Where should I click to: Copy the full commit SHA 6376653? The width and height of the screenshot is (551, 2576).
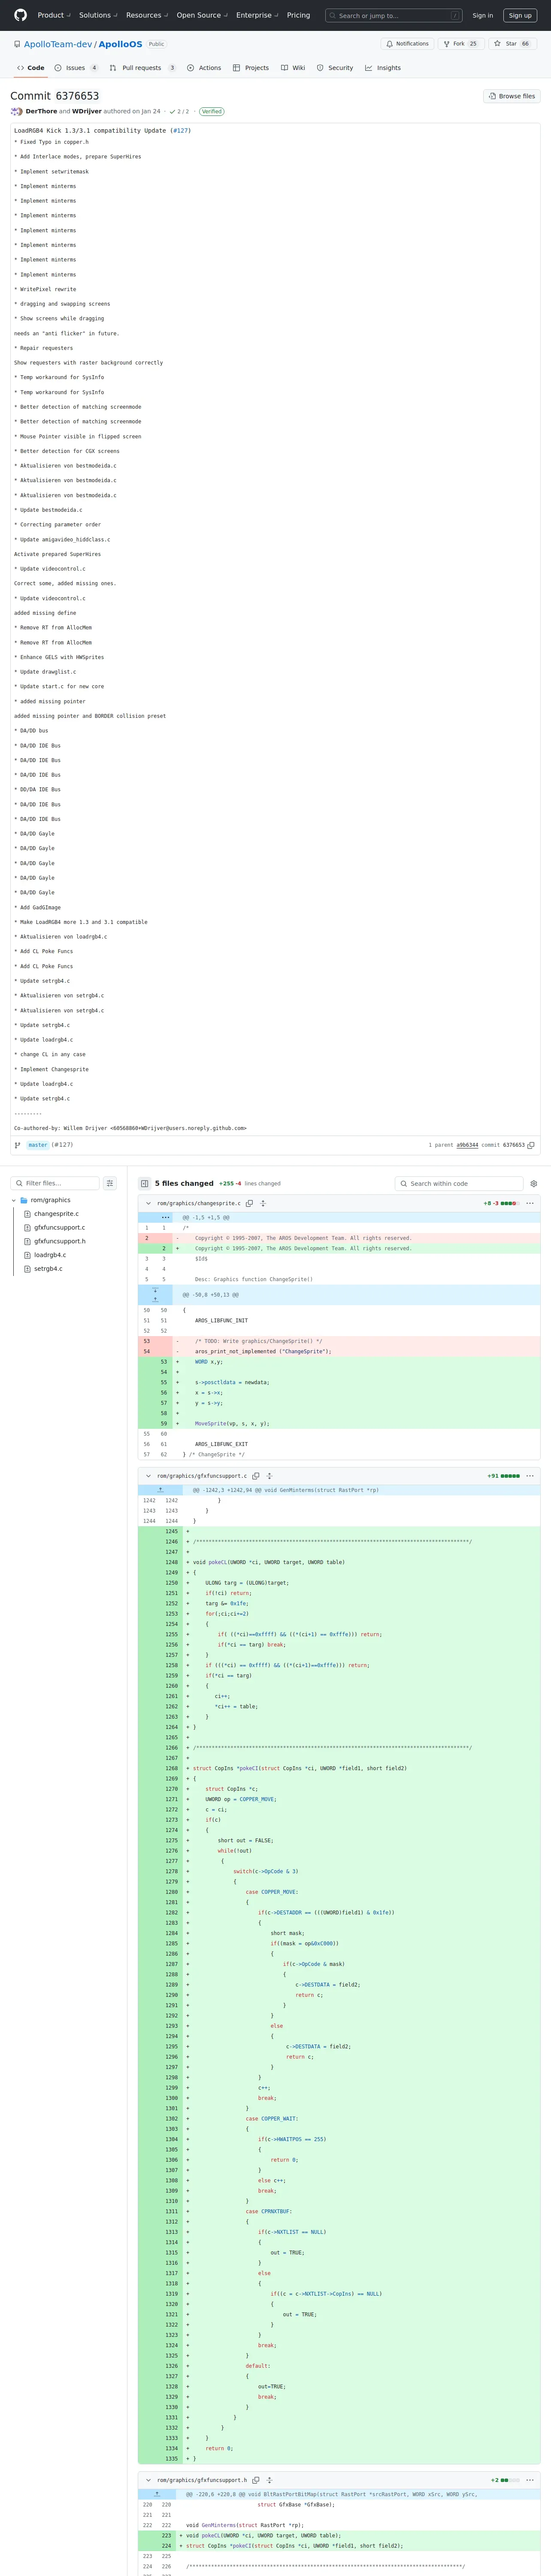click(x=531, y=1145)
